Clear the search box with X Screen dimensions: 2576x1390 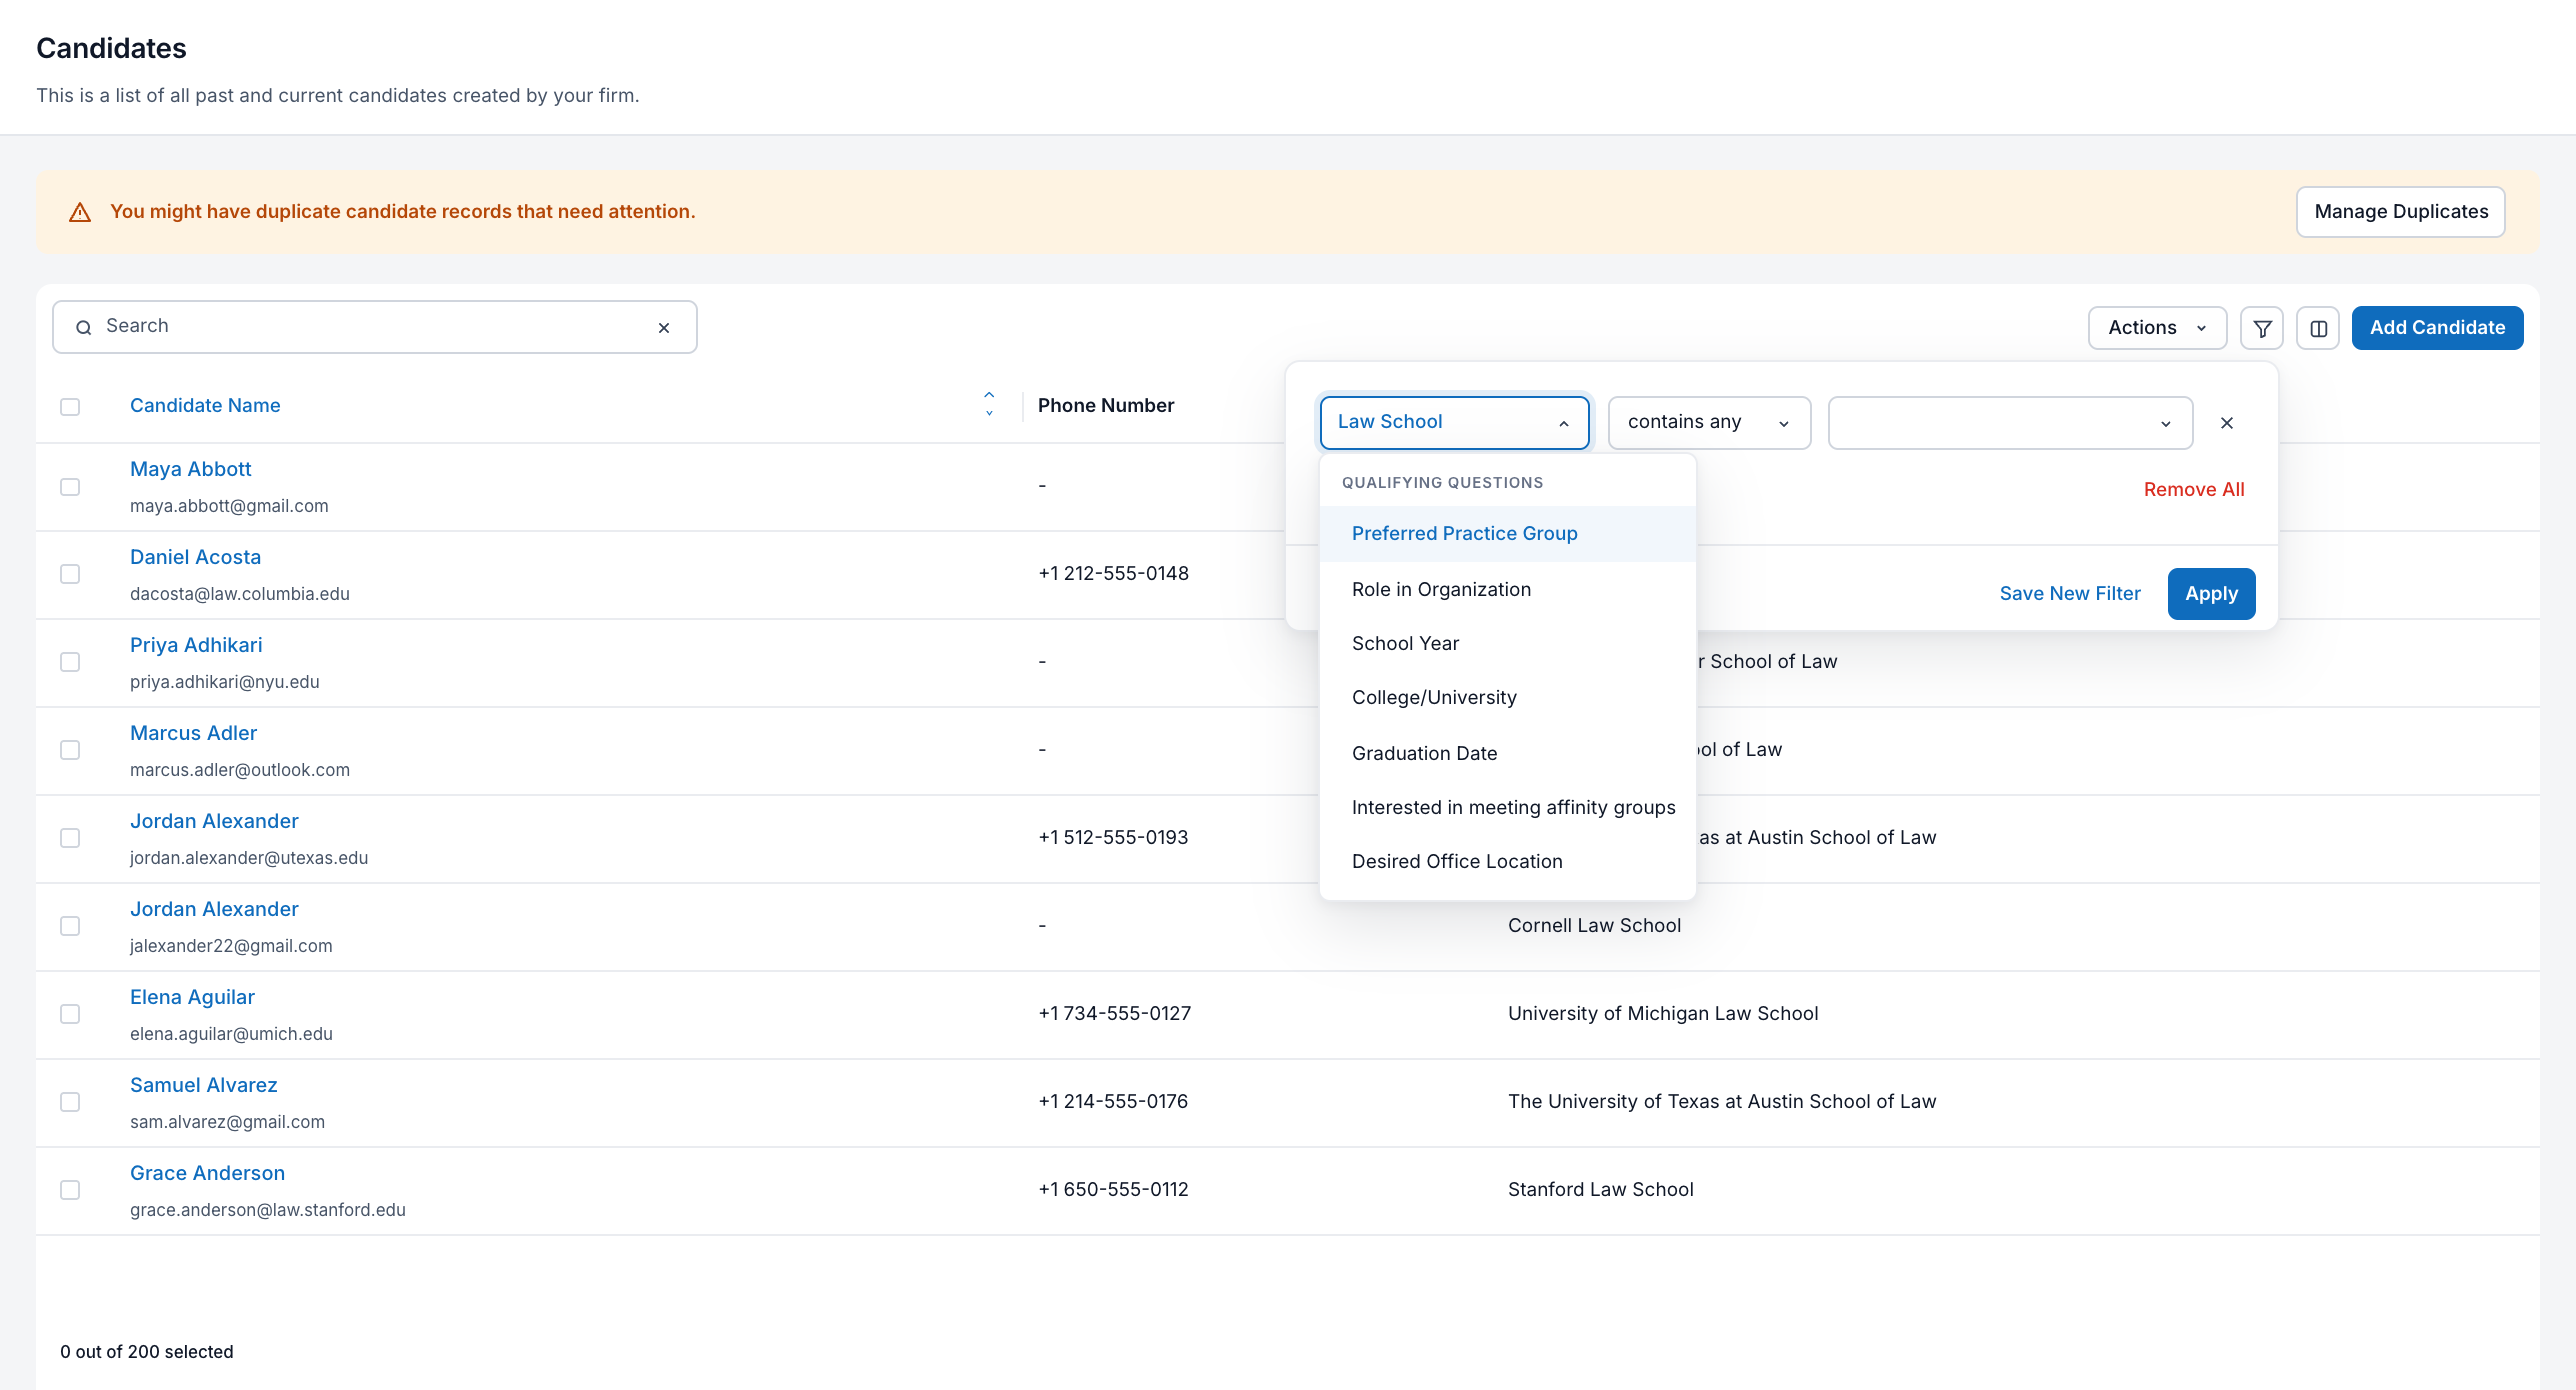[x=664, y=328]
